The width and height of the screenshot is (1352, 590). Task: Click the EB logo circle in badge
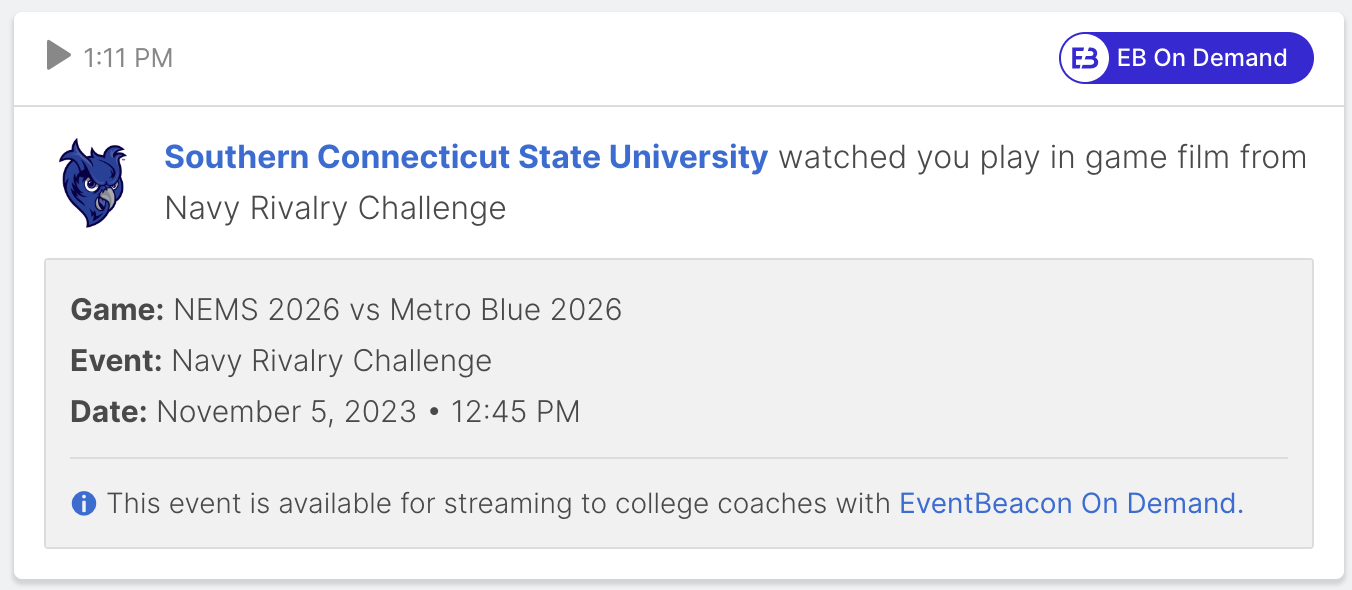[1085, 58]
